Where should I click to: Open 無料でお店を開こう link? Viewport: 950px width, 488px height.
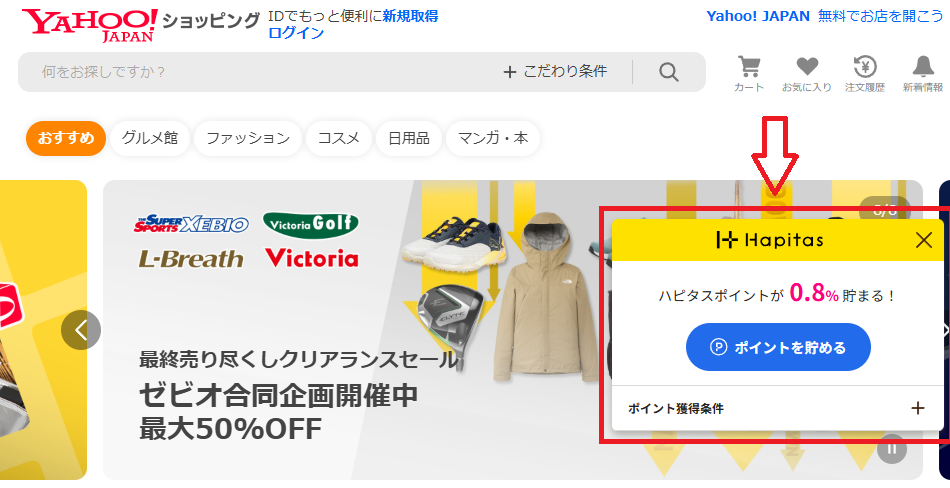pos(880,16)
